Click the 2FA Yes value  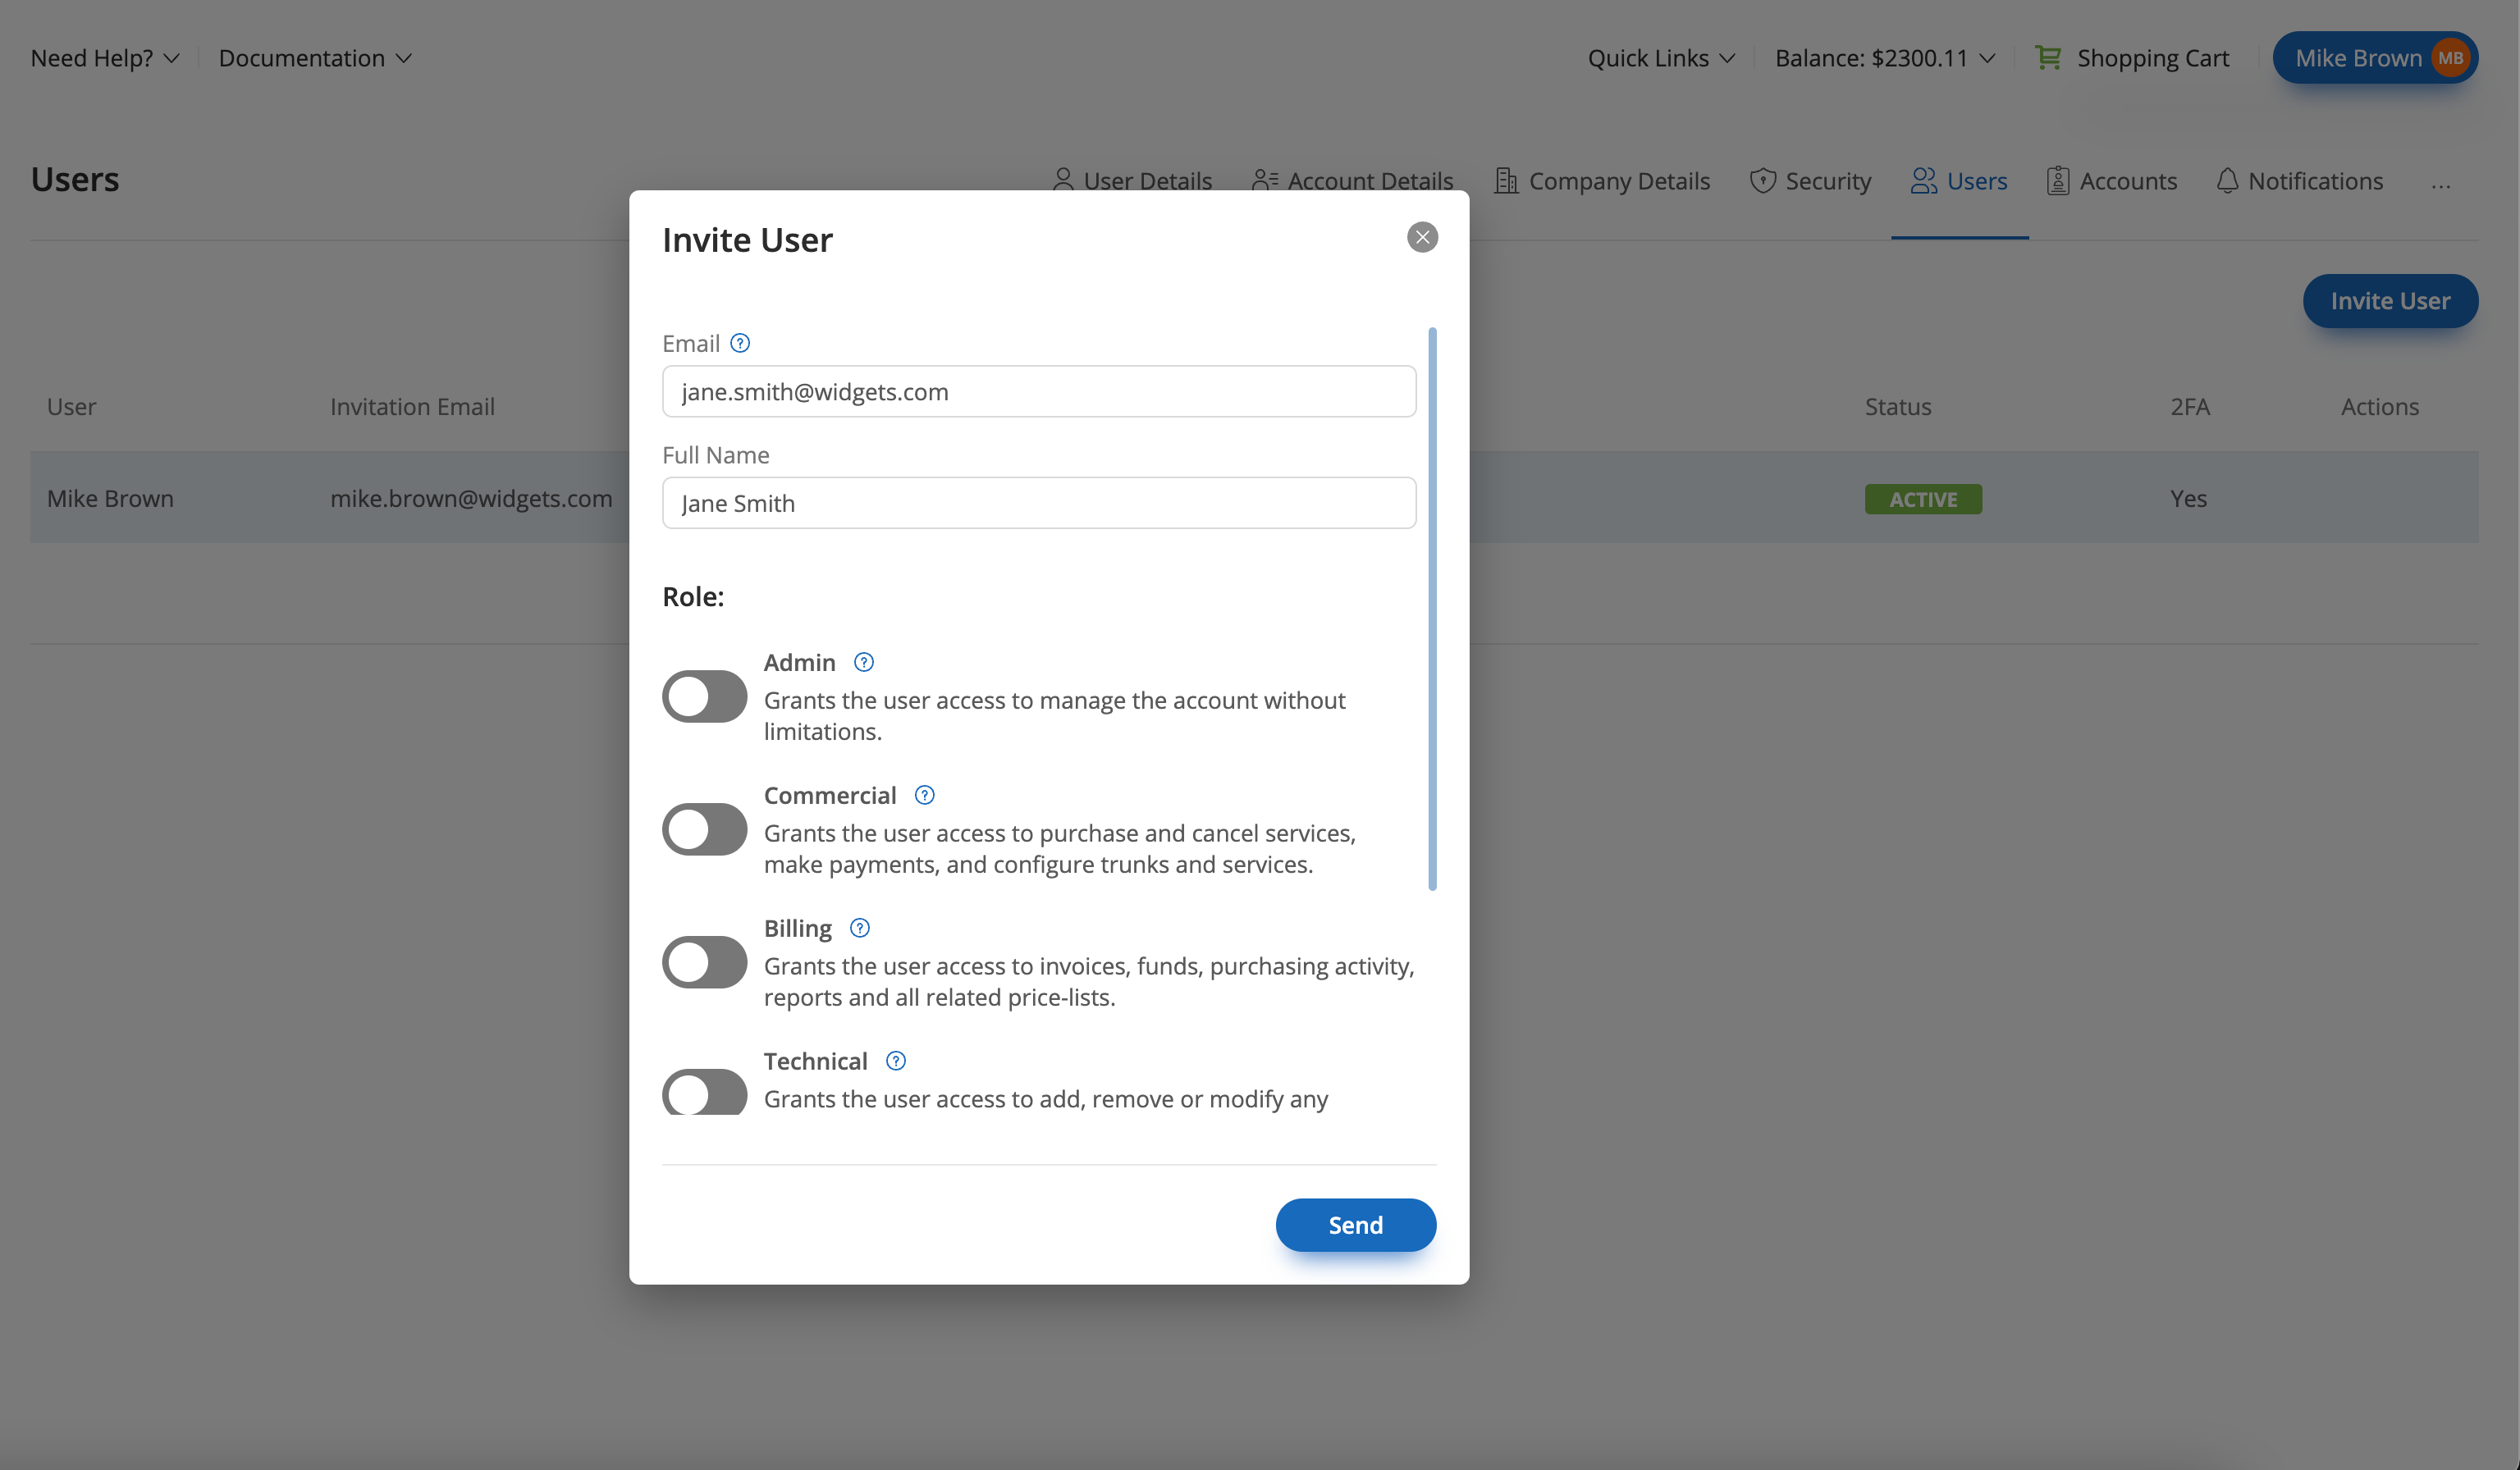point(2188,498)
